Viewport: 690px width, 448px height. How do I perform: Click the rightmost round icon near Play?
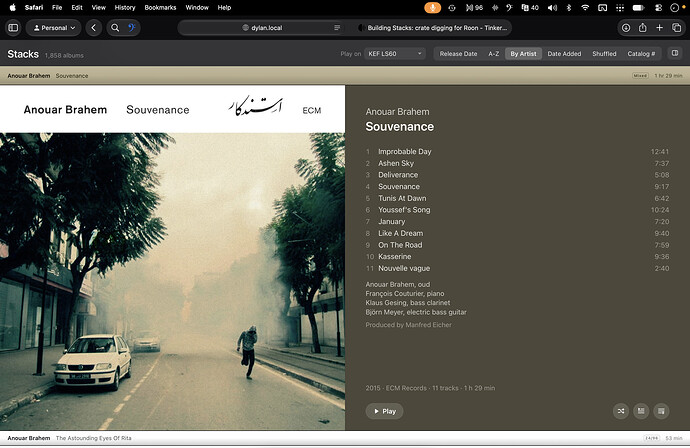point(661,411)
